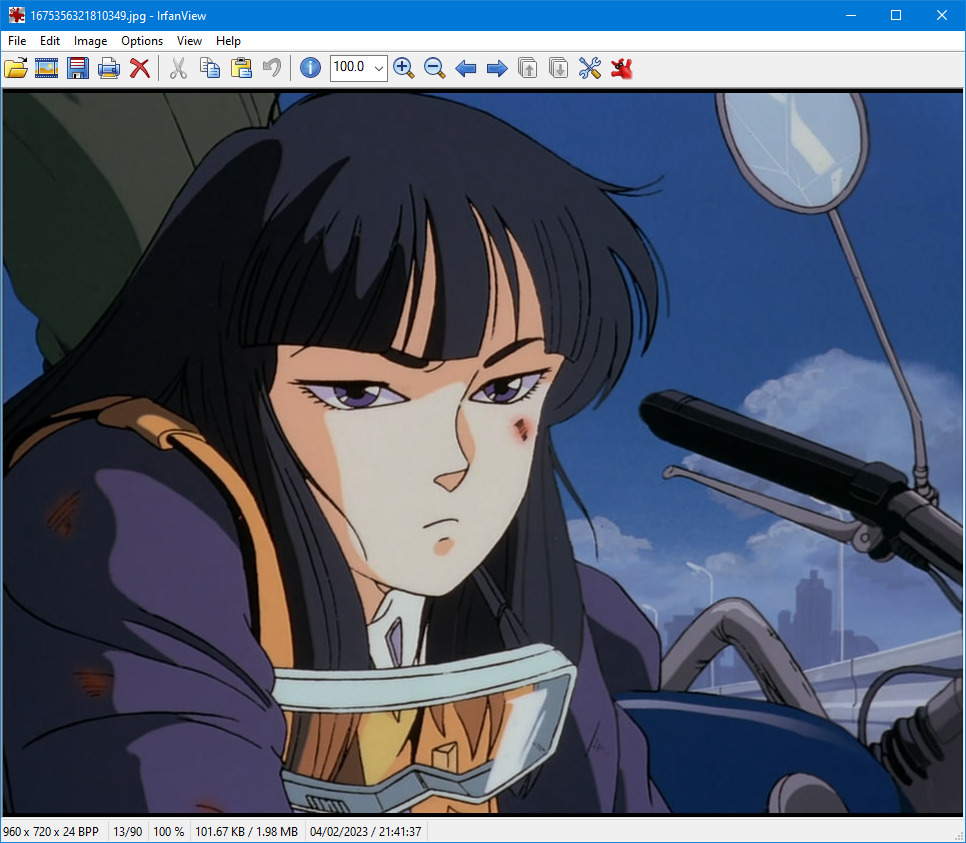The image size is (966, 843).
Task: Minimize the IrfanView window
Action: pyautogui.click(x=851, y=15)
